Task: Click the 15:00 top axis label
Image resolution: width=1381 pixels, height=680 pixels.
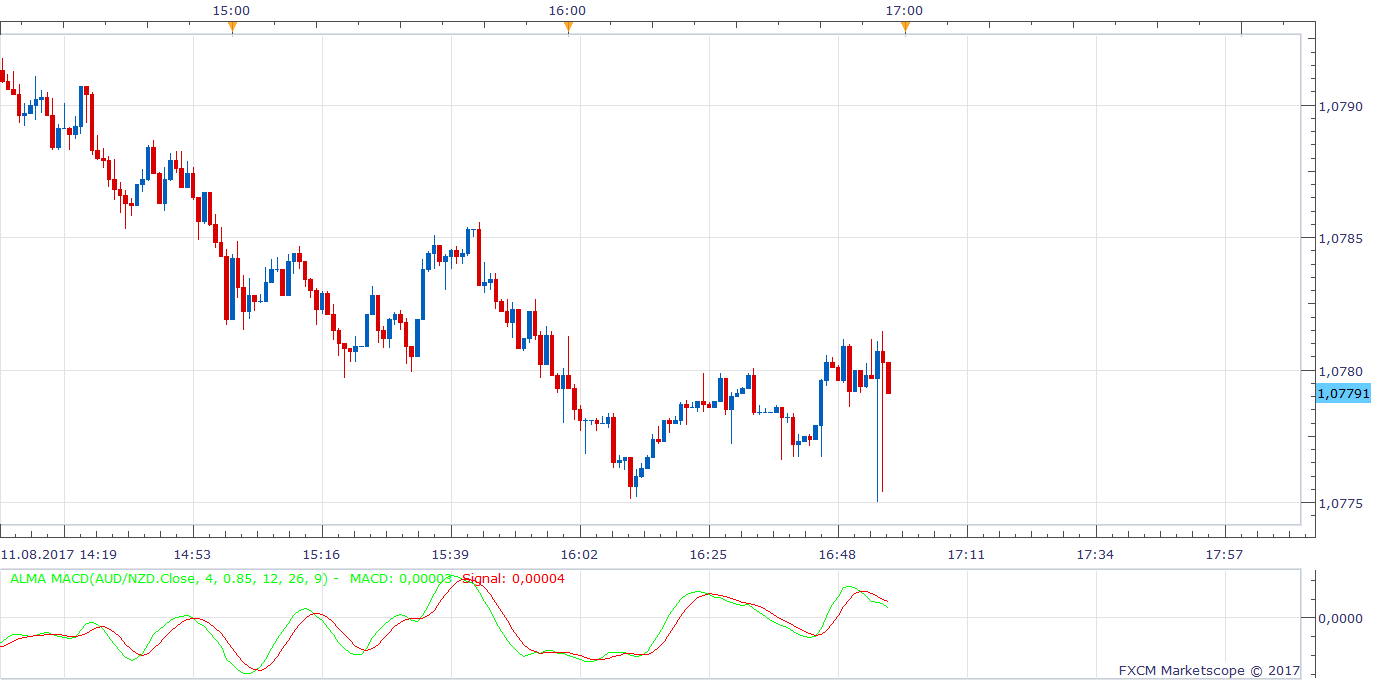Action: point(231,10)
